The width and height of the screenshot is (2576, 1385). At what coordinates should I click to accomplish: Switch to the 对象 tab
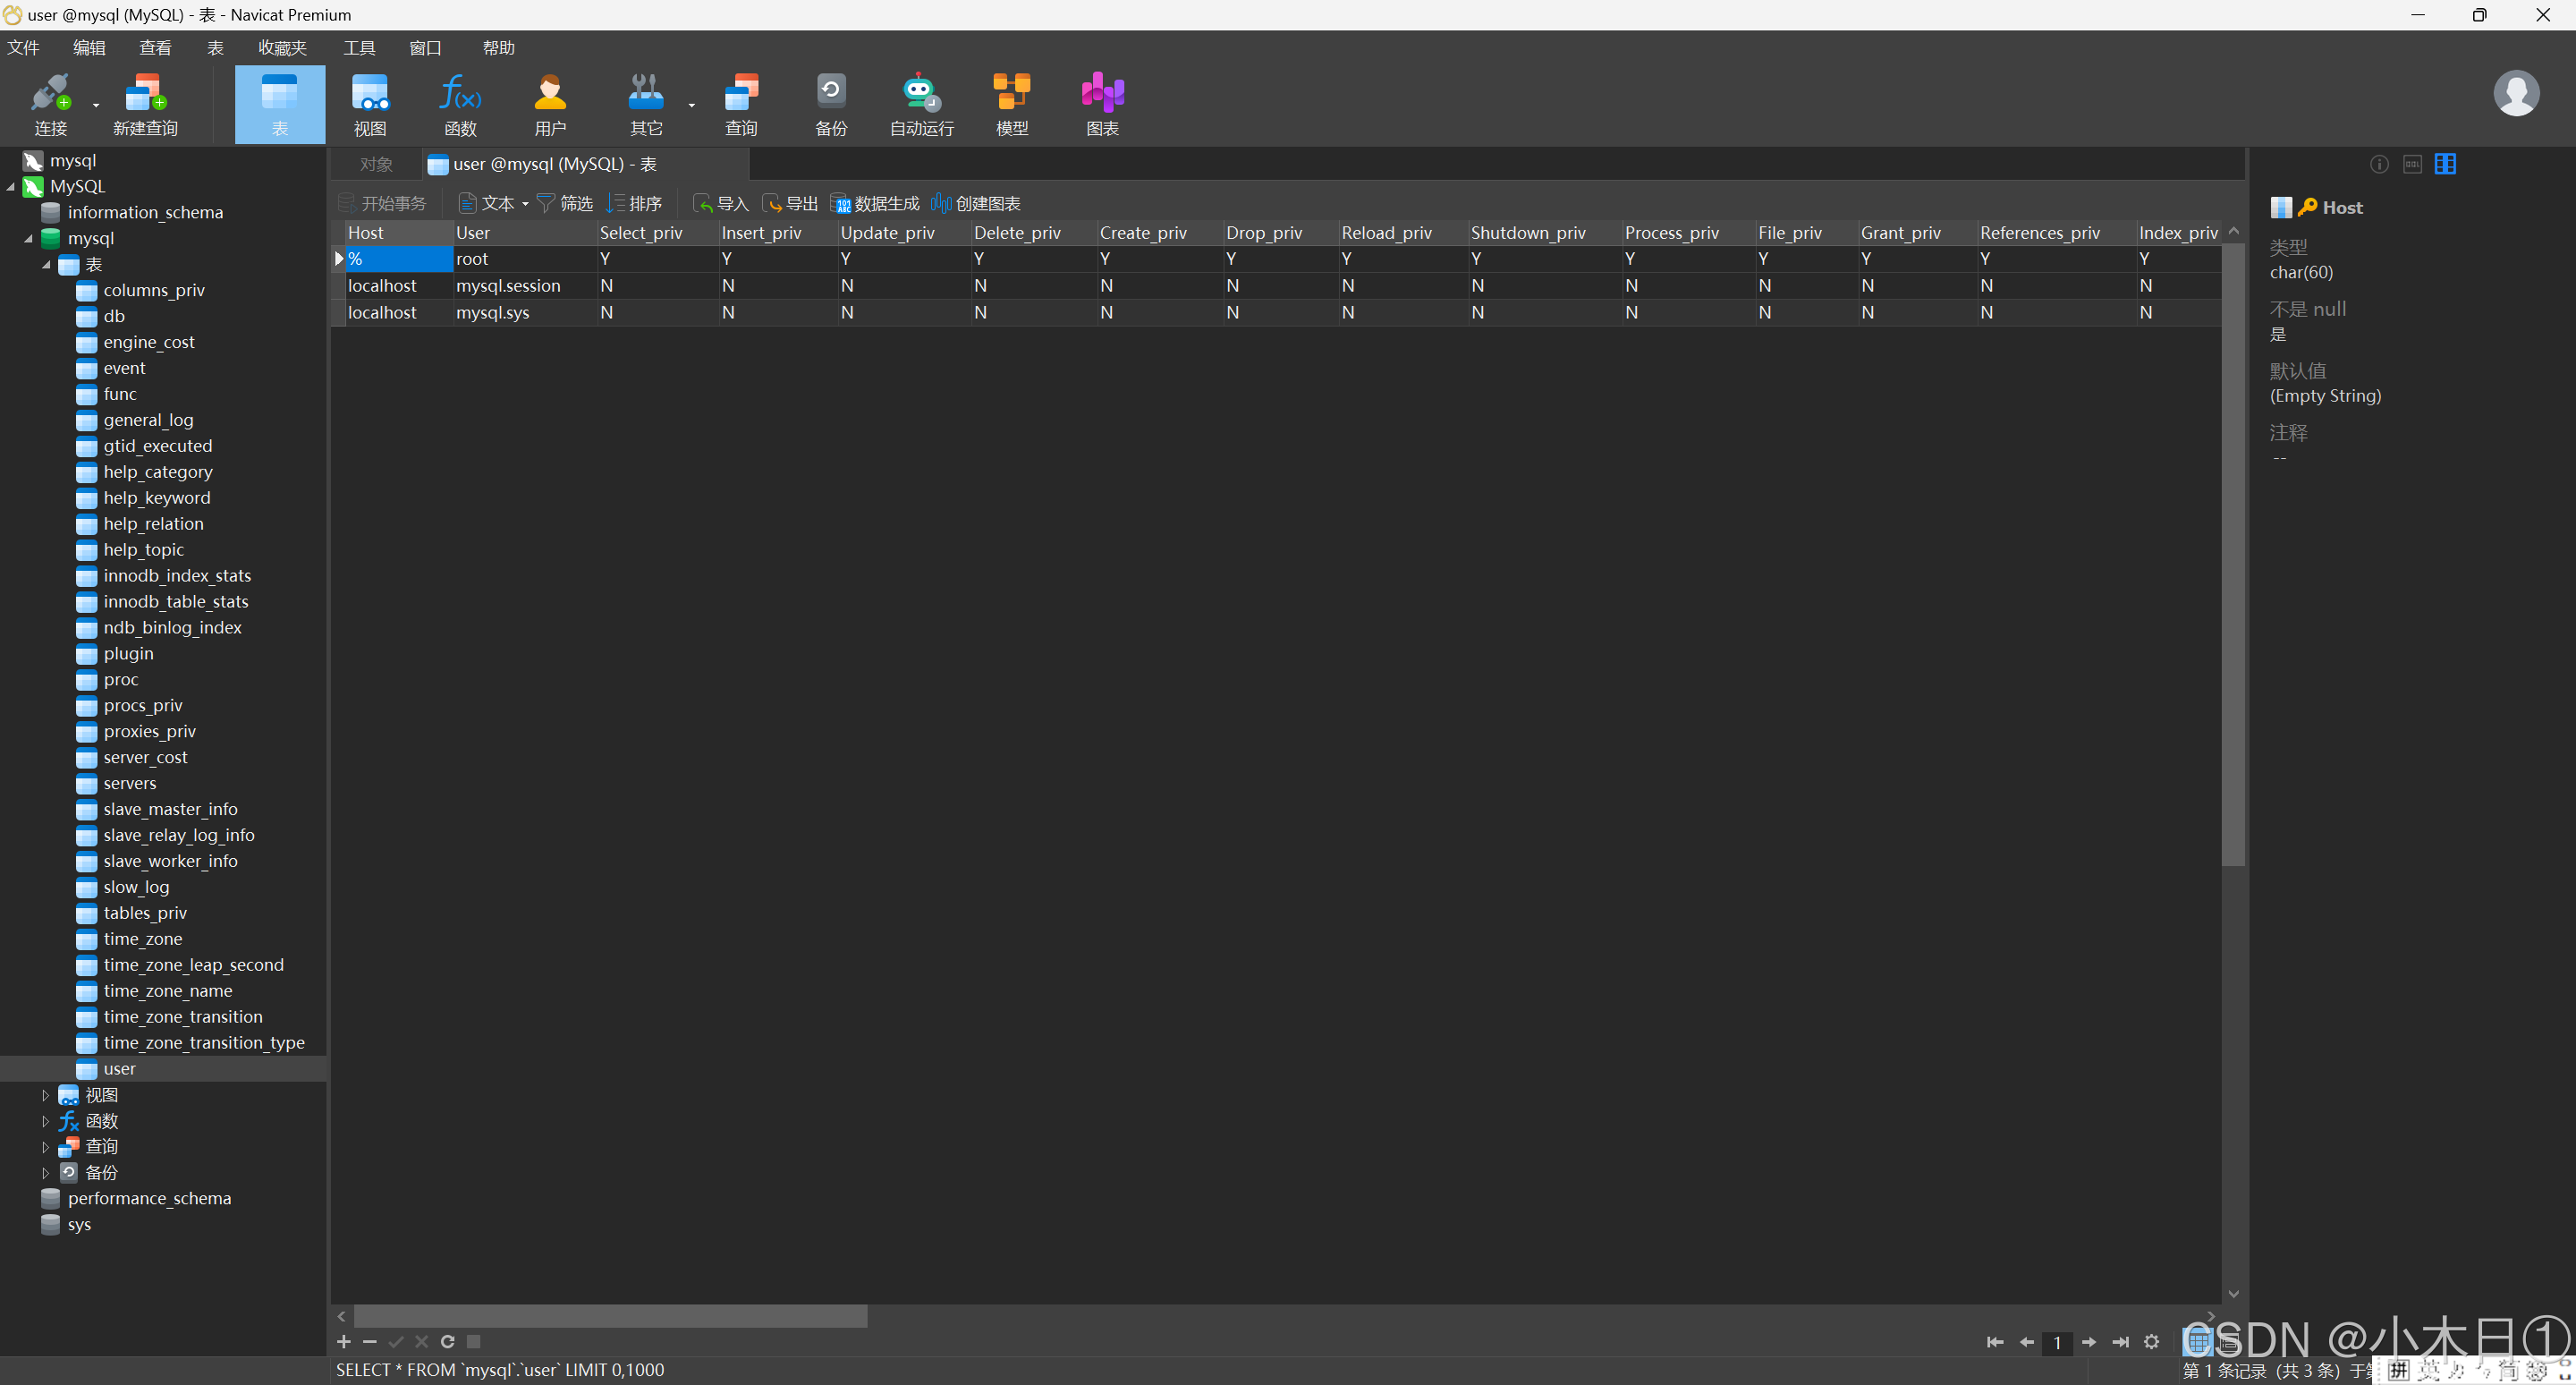coord(376,165)
